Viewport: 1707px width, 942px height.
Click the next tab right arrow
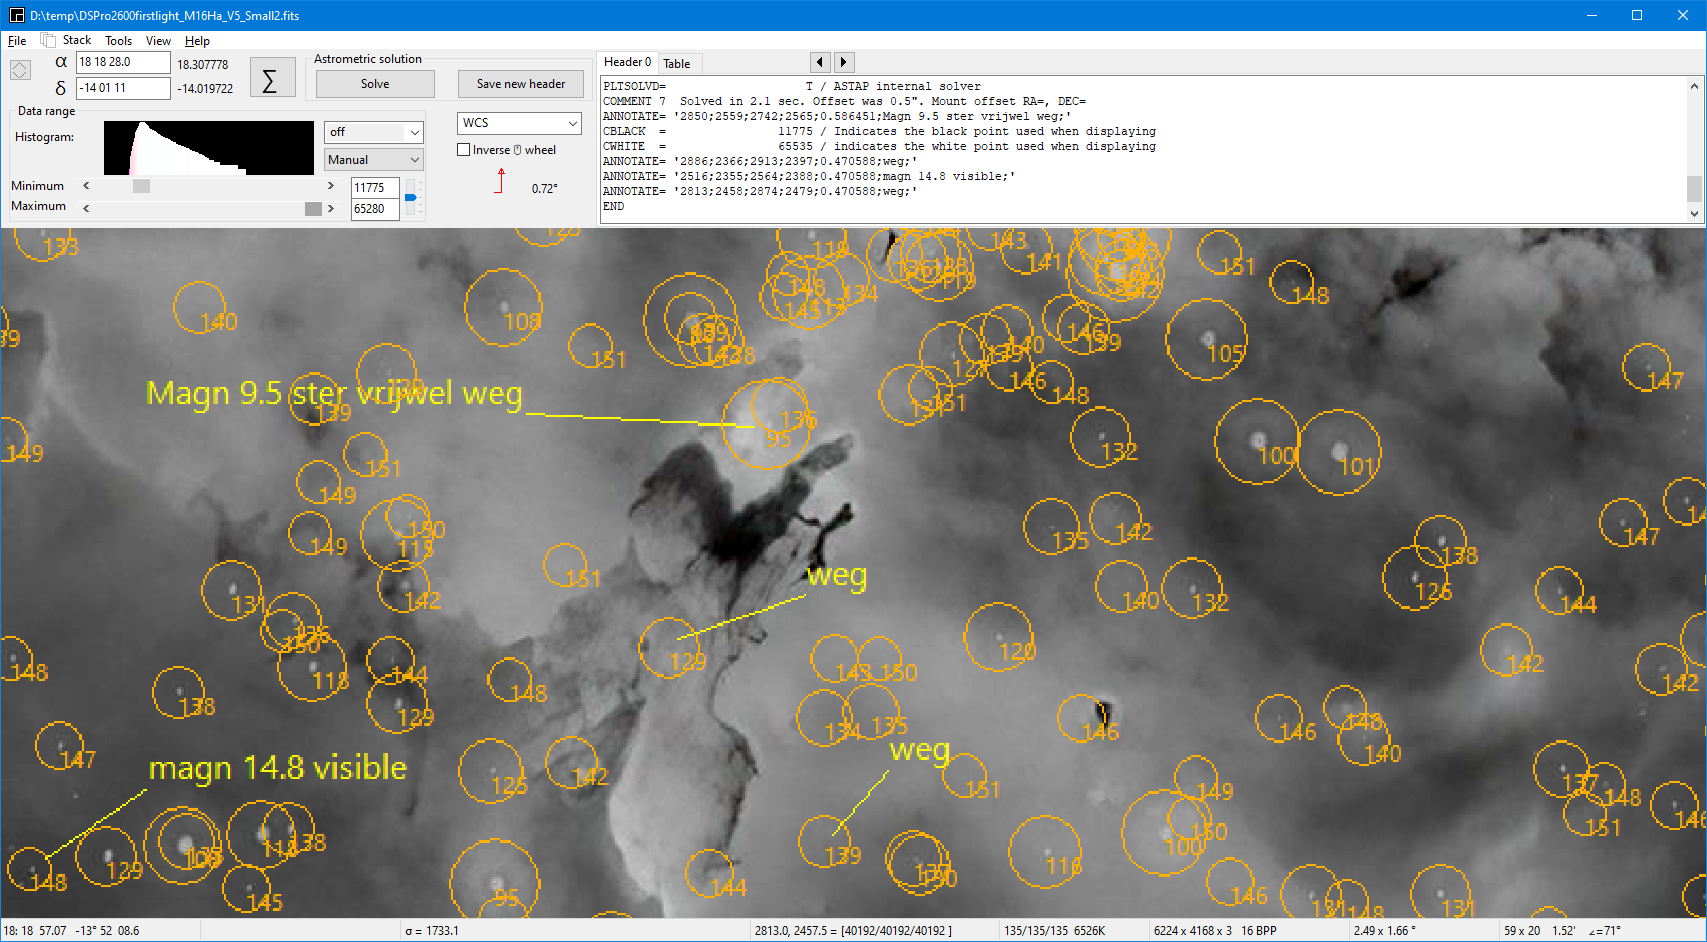point(844,62)
